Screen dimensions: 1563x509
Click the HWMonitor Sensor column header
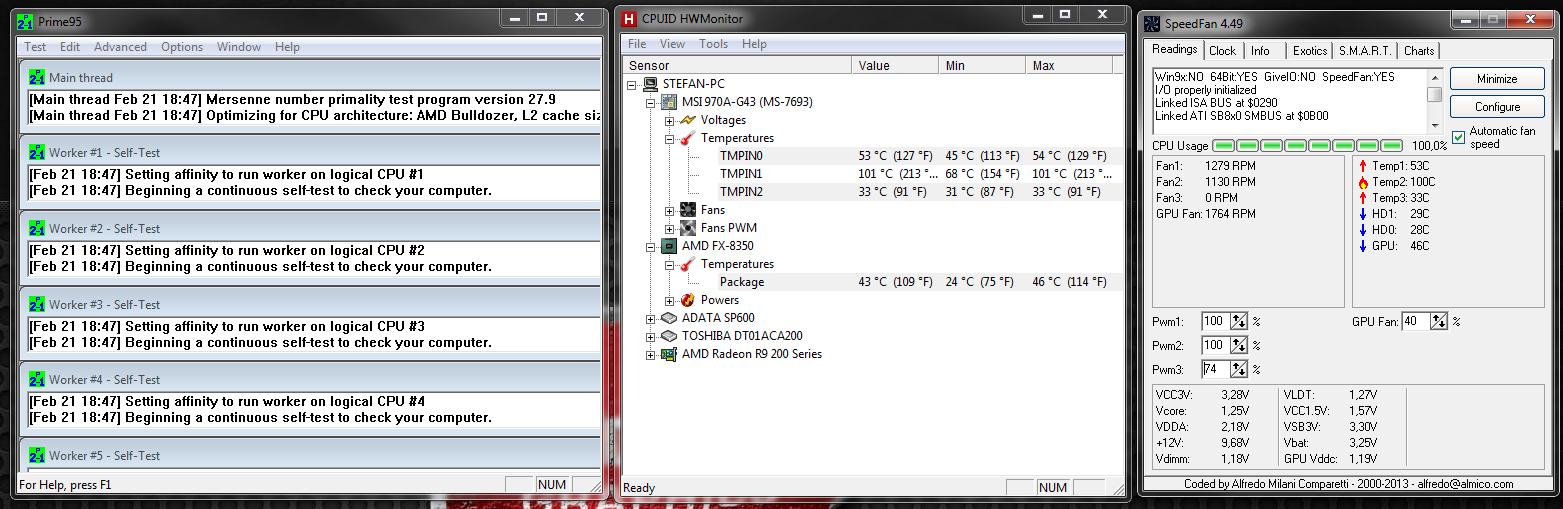click(x=738, y=65)
